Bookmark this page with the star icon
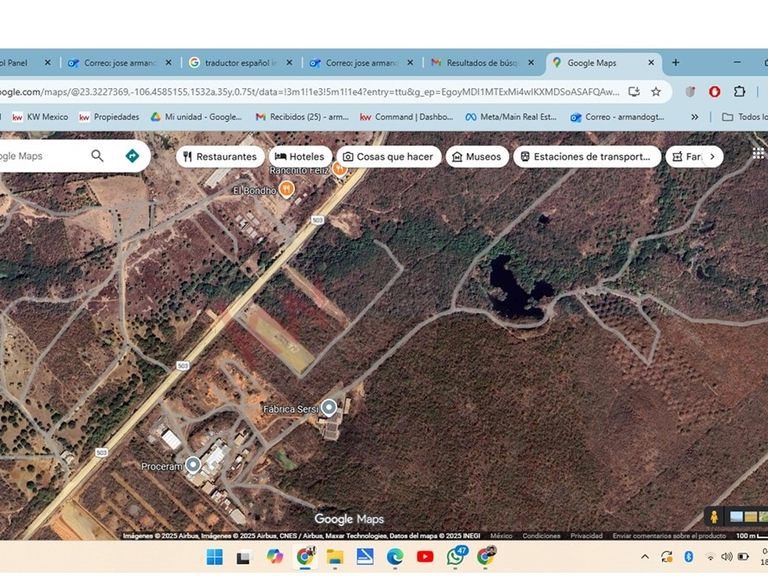Screen dimensions: 768x576 tap(656, 91)
